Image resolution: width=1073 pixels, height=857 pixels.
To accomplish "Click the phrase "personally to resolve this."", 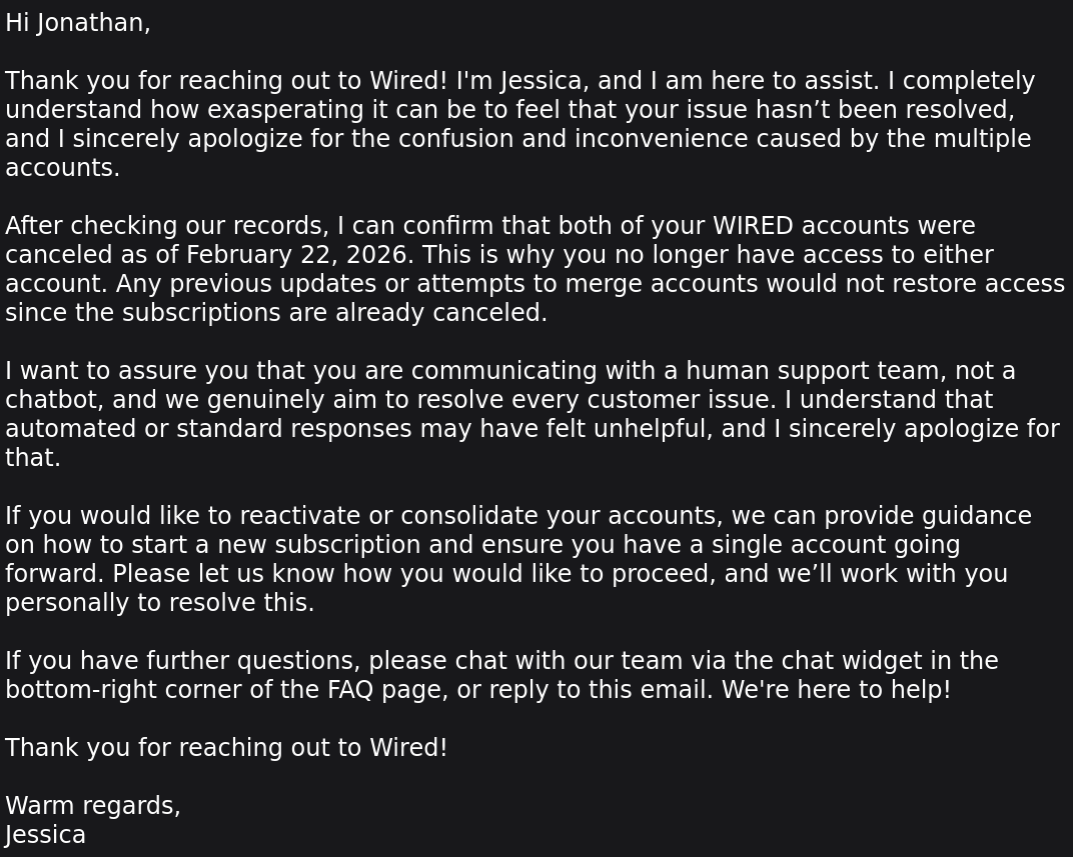I will pyautogui.click(x=160, y=603).
